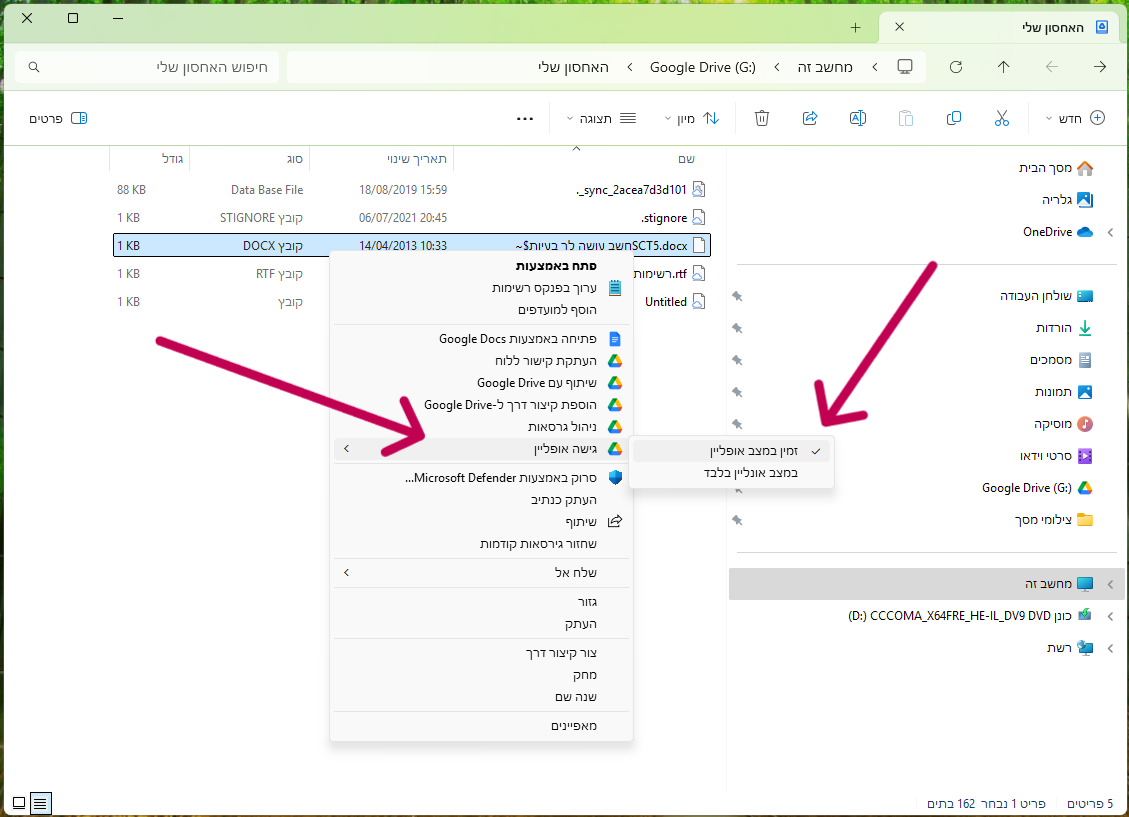
Task: Choose העתקת קישור ללוח in context menu
Action: pyautogui.click(x=481, y=361)
